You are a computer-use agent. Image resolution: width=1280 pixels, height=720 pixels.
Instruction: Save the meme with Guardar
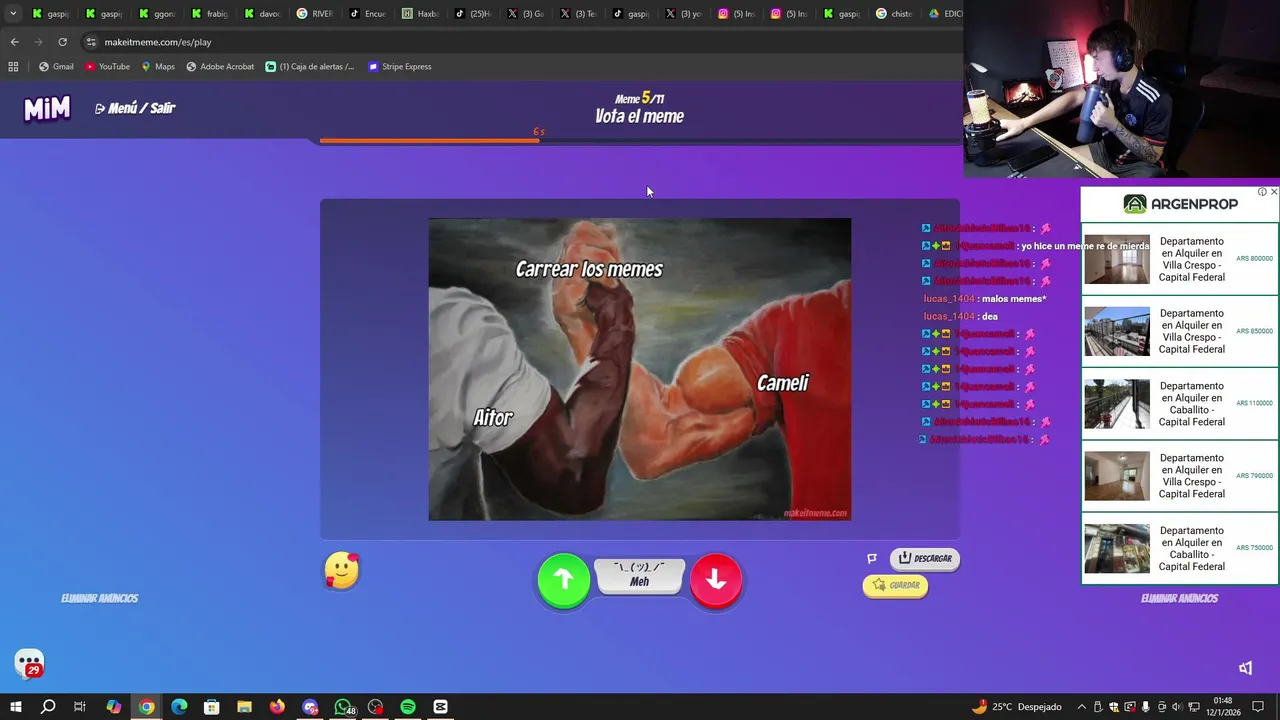(x=896, y=585)
